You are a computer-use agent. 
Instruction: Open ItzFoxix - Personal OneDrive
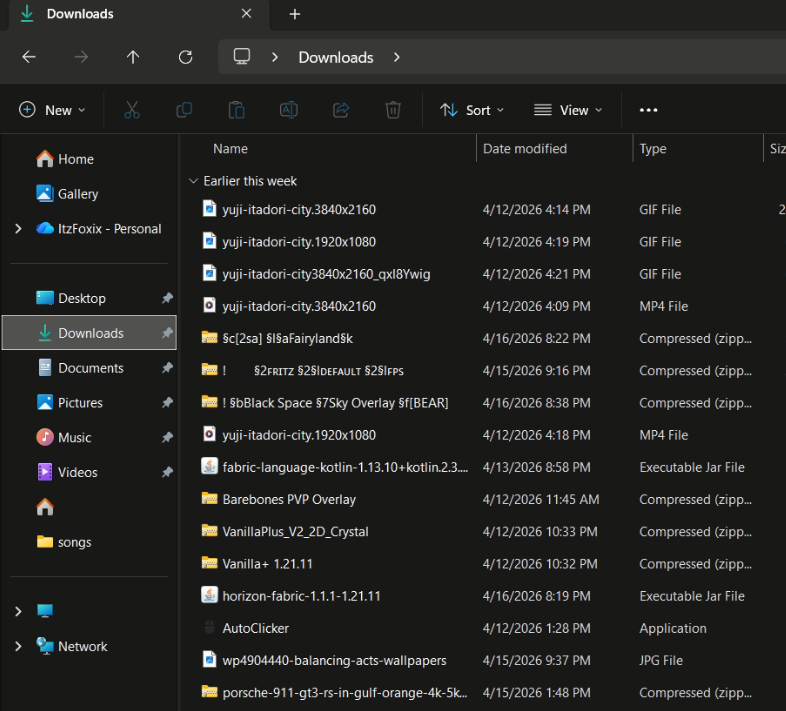pyautogui.click(x=99, y=229)
